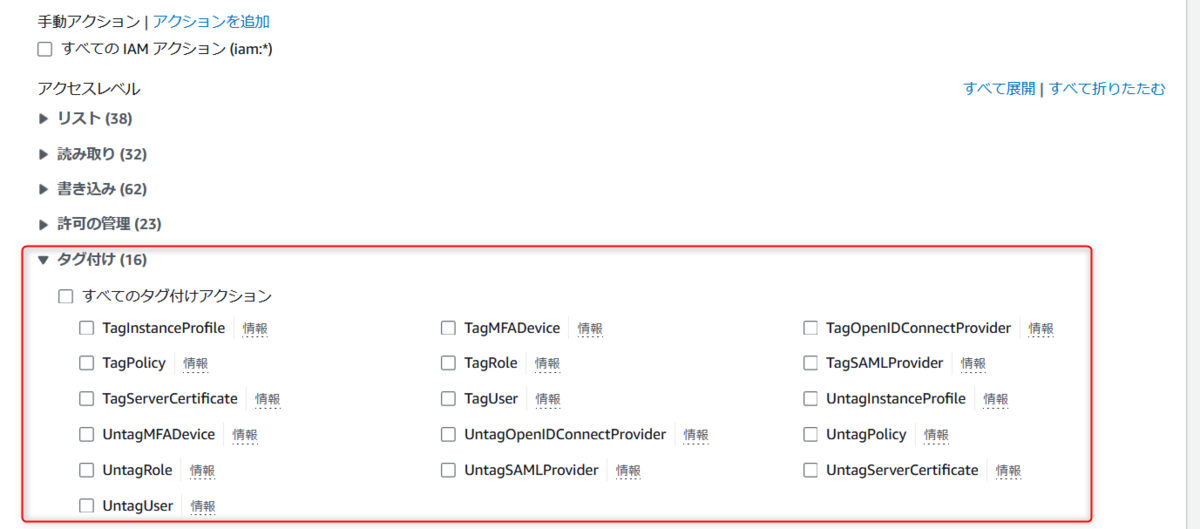Image resolution: width=1200 pixels, height=529 pixels.
Task: Check the UntagPolicy checkbox
Action: (x=811, y=435)
